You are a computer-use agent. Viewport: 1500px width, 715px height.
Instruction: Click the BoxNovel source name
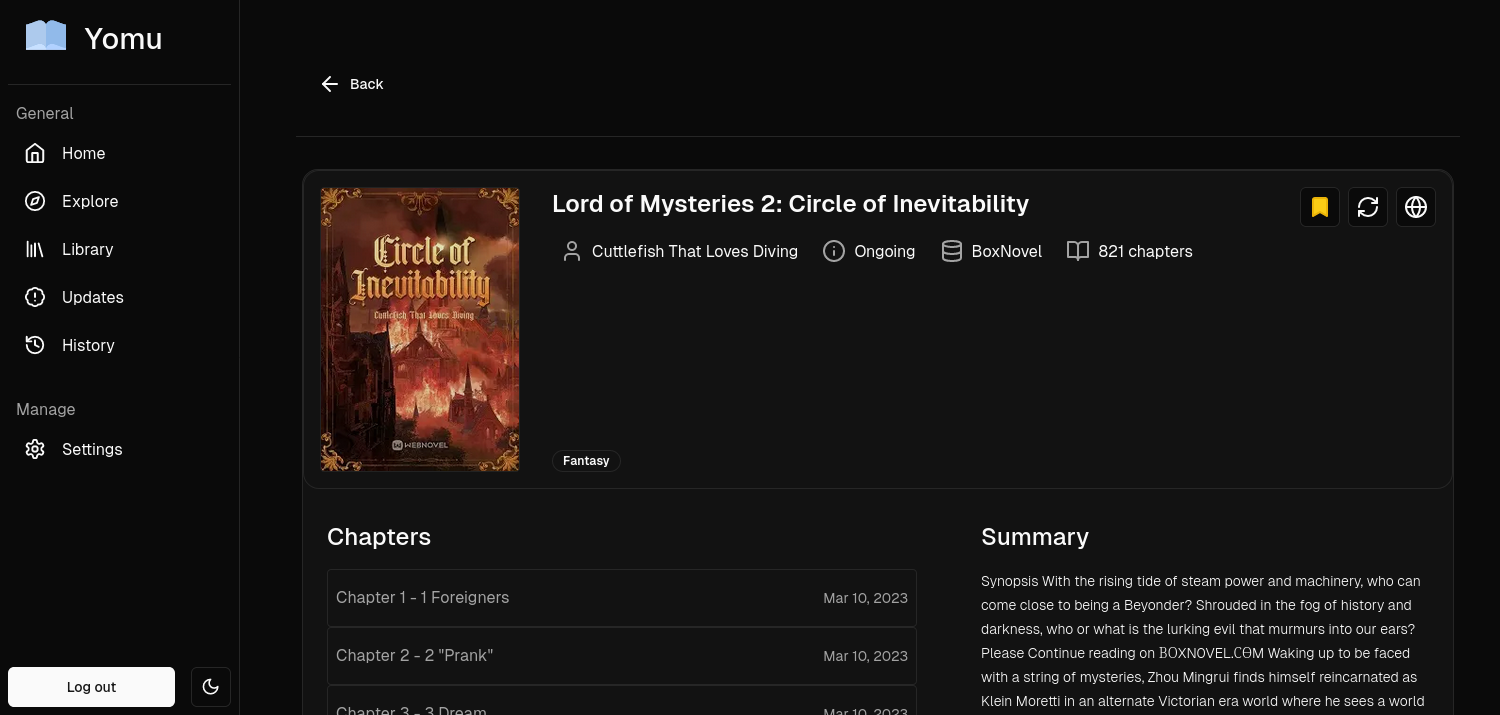tap(1007, 251)
